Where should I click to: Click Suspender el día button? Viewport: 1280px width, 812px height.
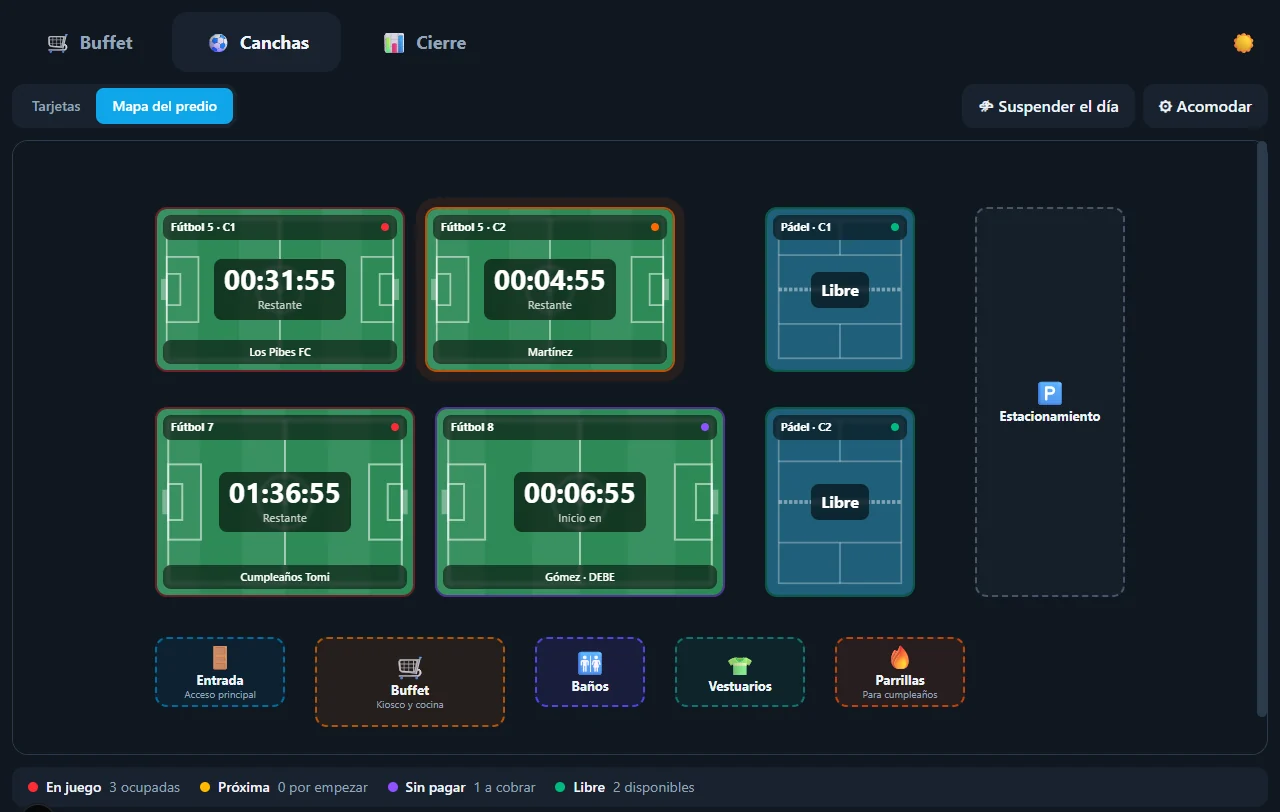1048,106
